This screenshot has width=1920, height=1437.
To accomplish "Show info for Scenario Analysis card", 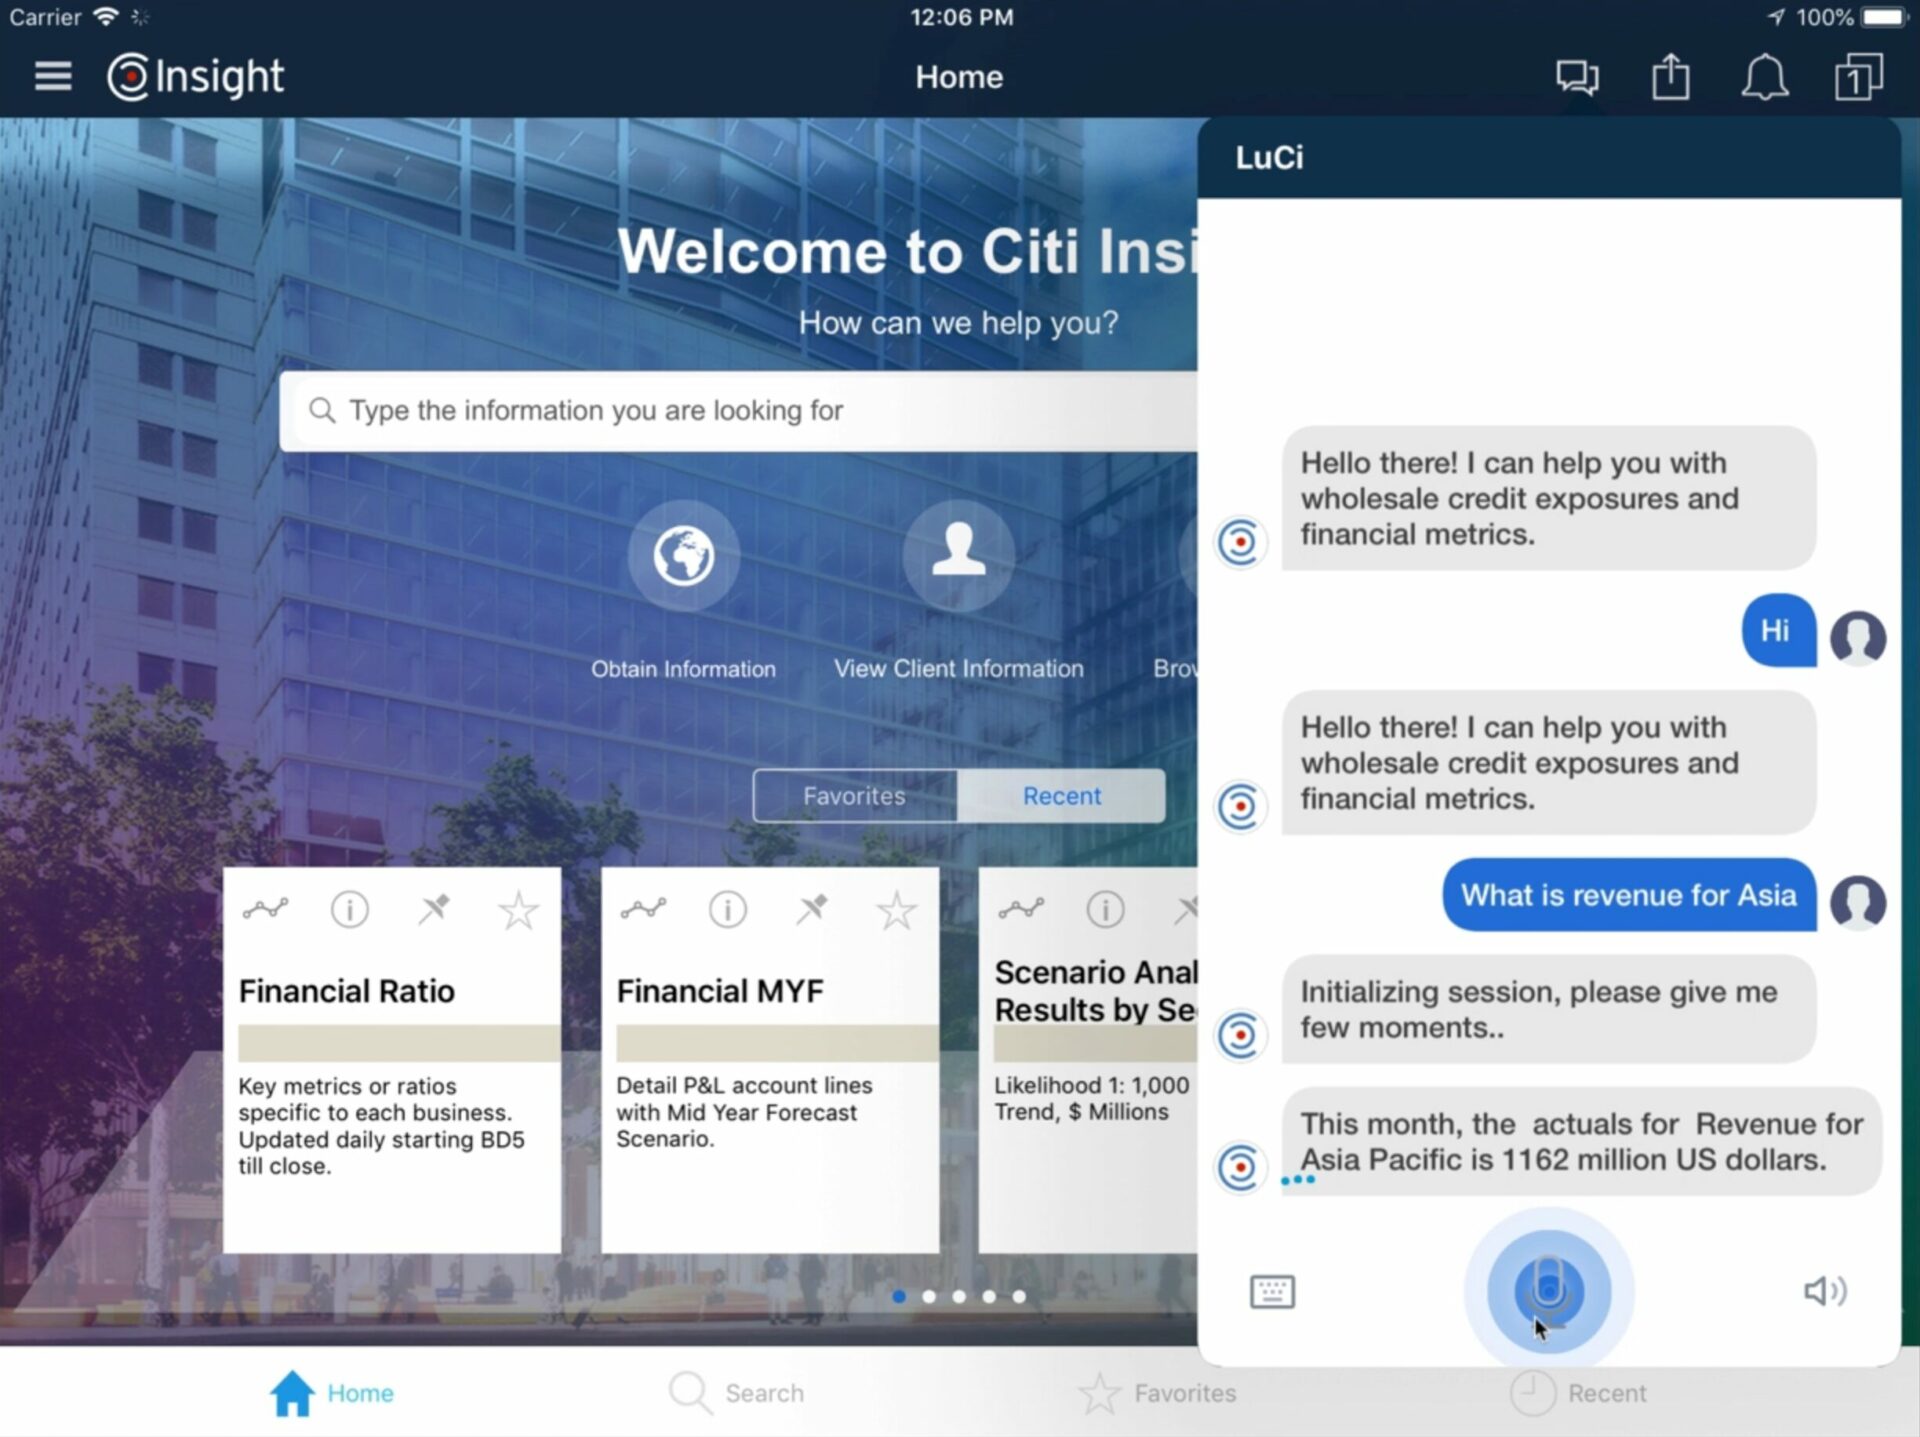I will 1105,910.
